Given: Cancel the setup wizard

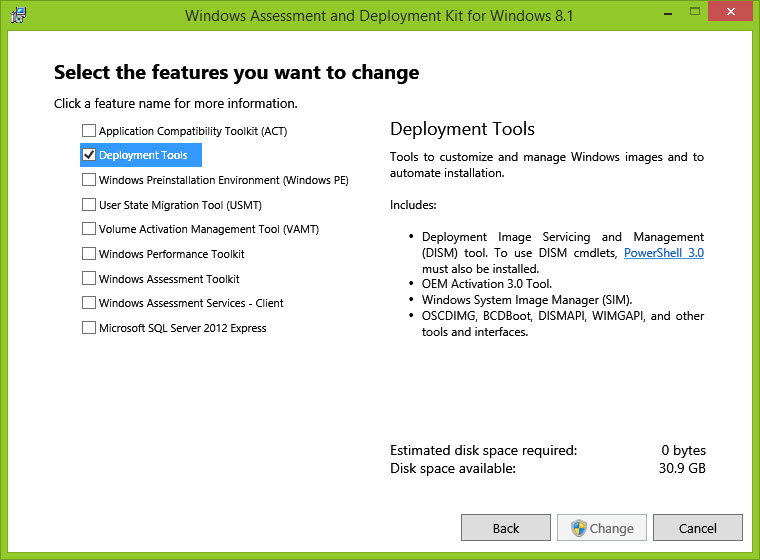Looking at the screenshot, I should tap(697, 528).
